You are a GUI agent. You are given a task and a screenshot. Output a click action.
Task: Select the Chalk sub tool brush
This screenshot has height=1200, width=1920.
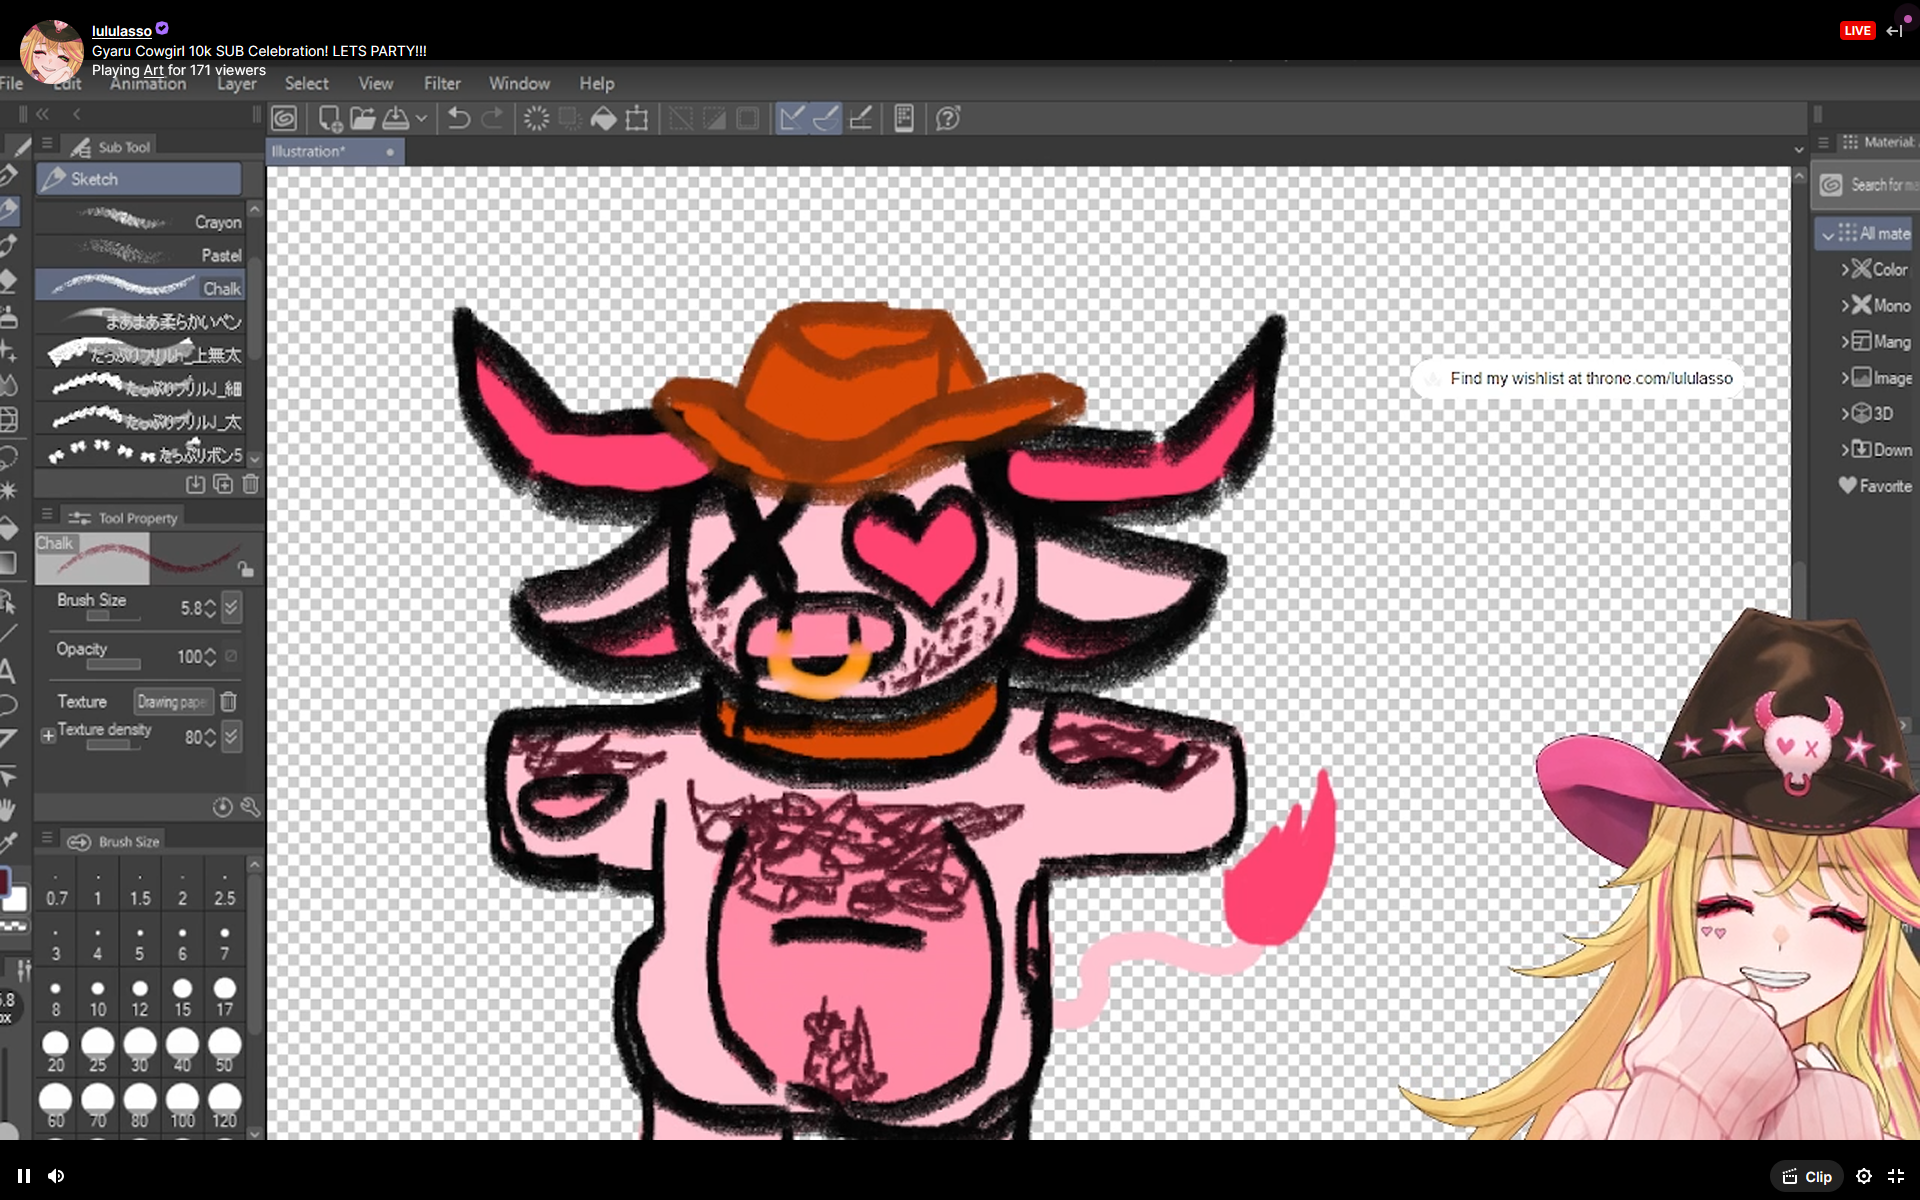pyautogui.click(x=140, y=288)
